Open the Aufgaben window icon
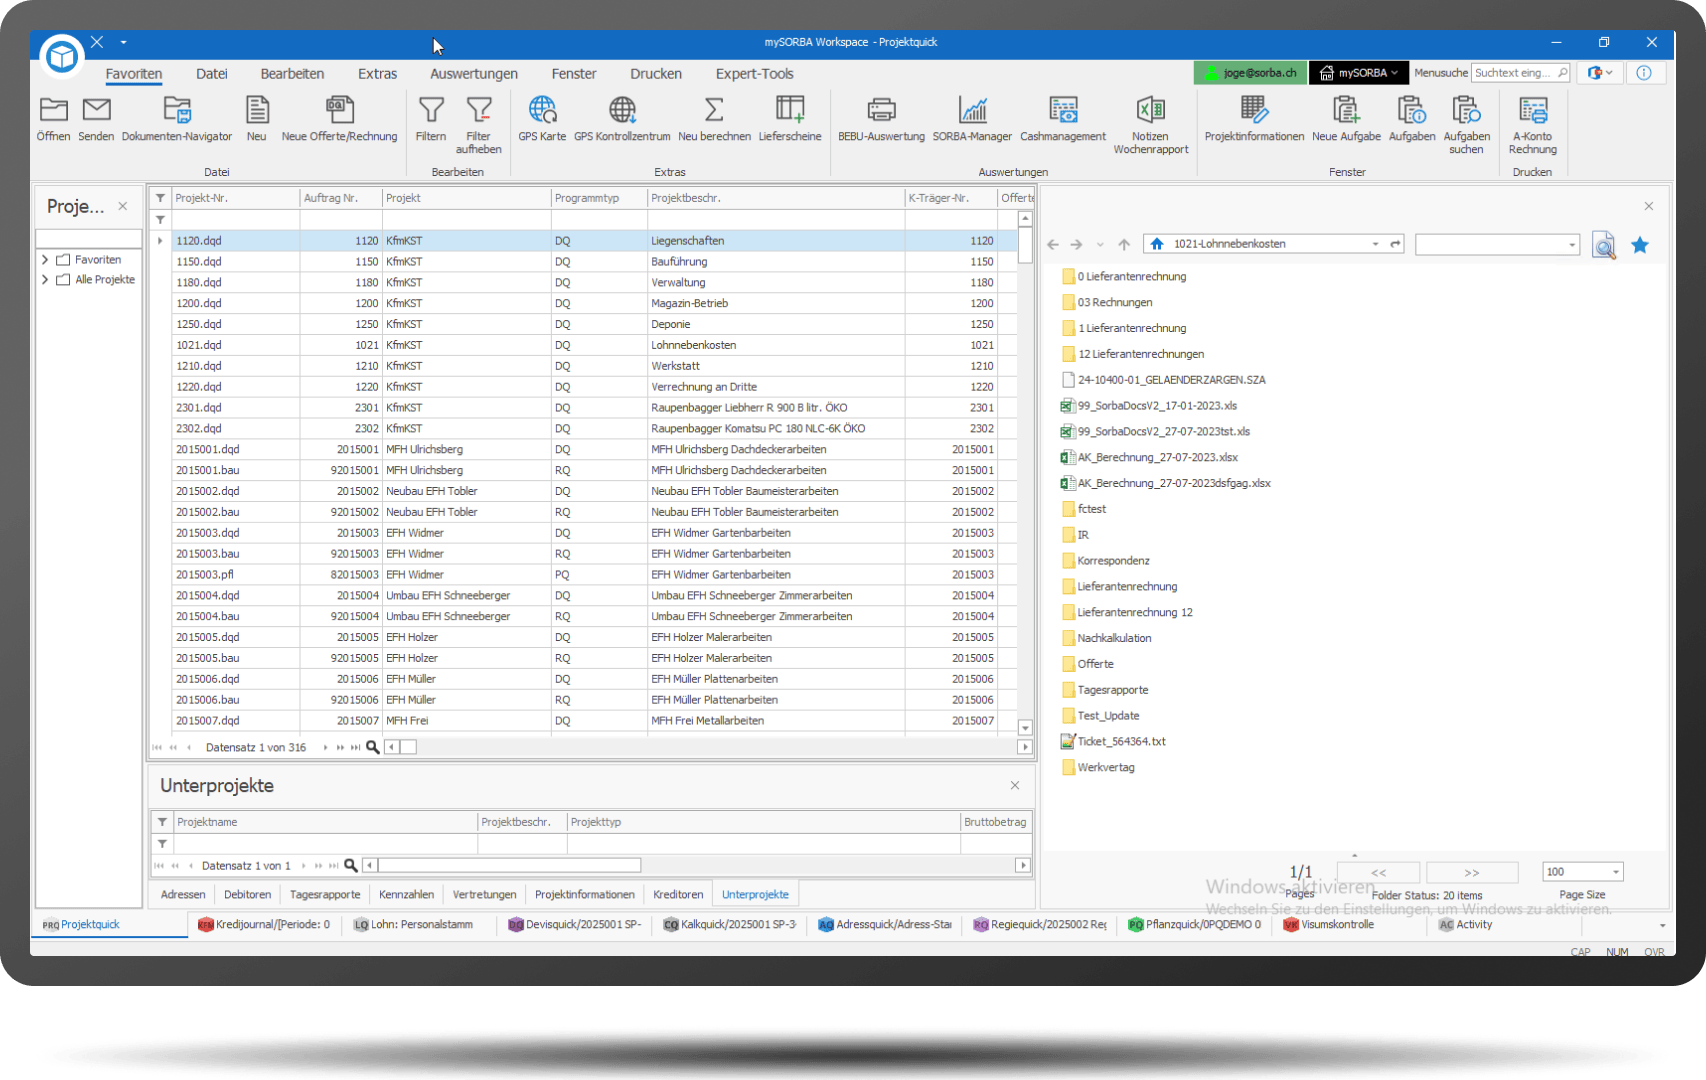Image resolution: width=1706 pixels, height=1080 pixels. click(x=1412, y=110)
